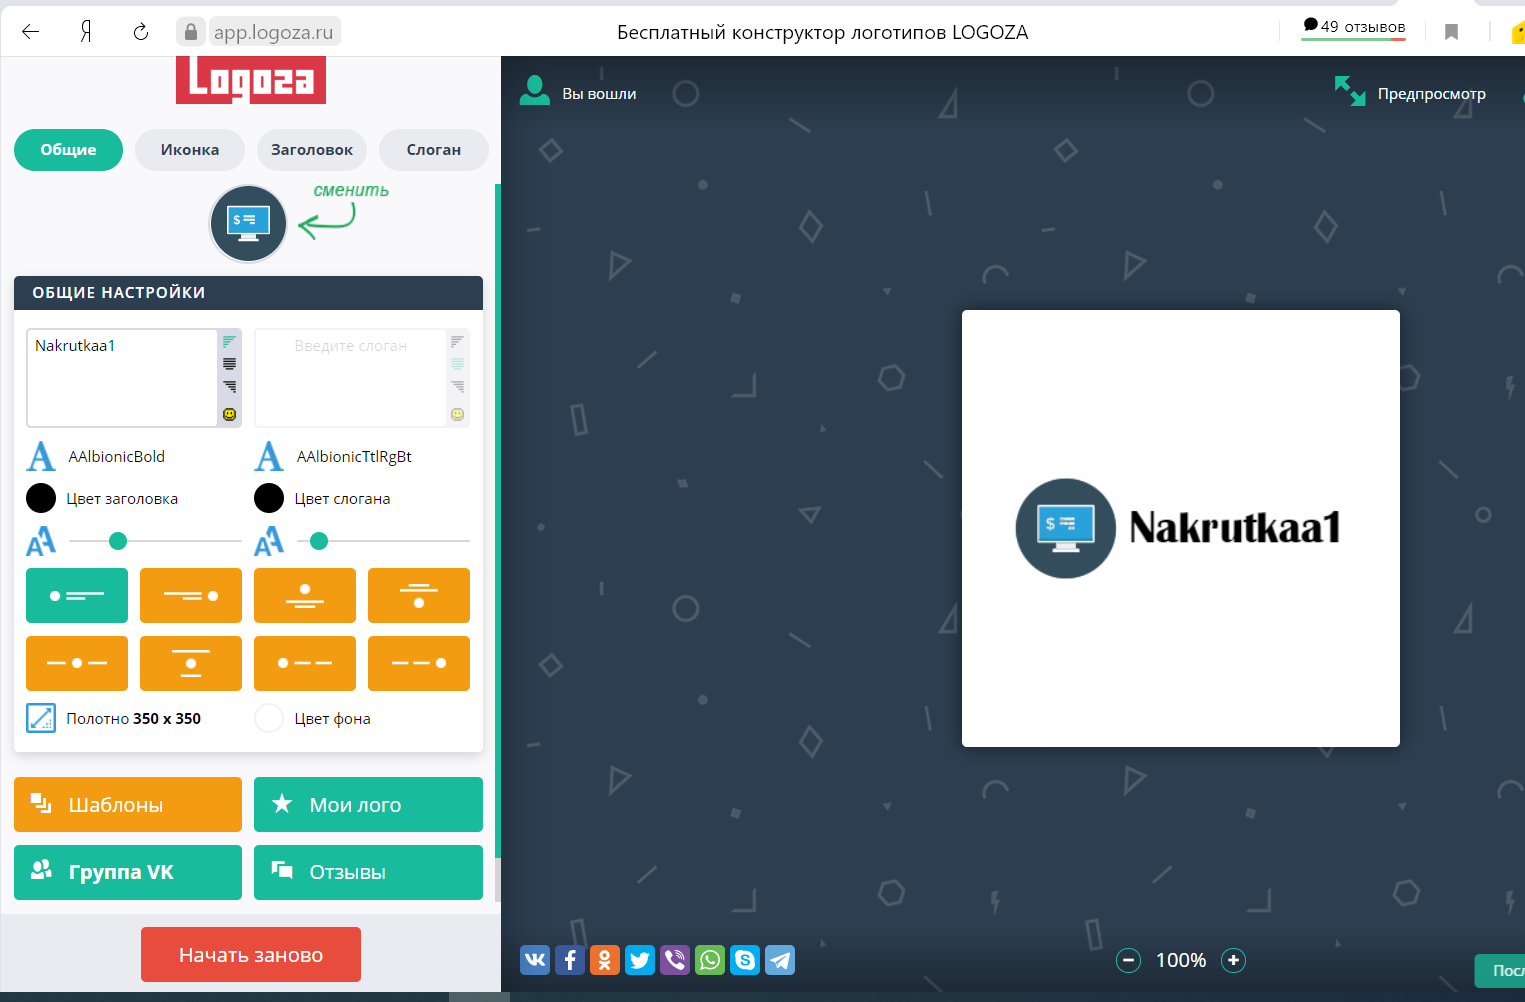Open canvas size 350 x 350 options
The width and height of the screenshot is (1525, 1002).
133,719
